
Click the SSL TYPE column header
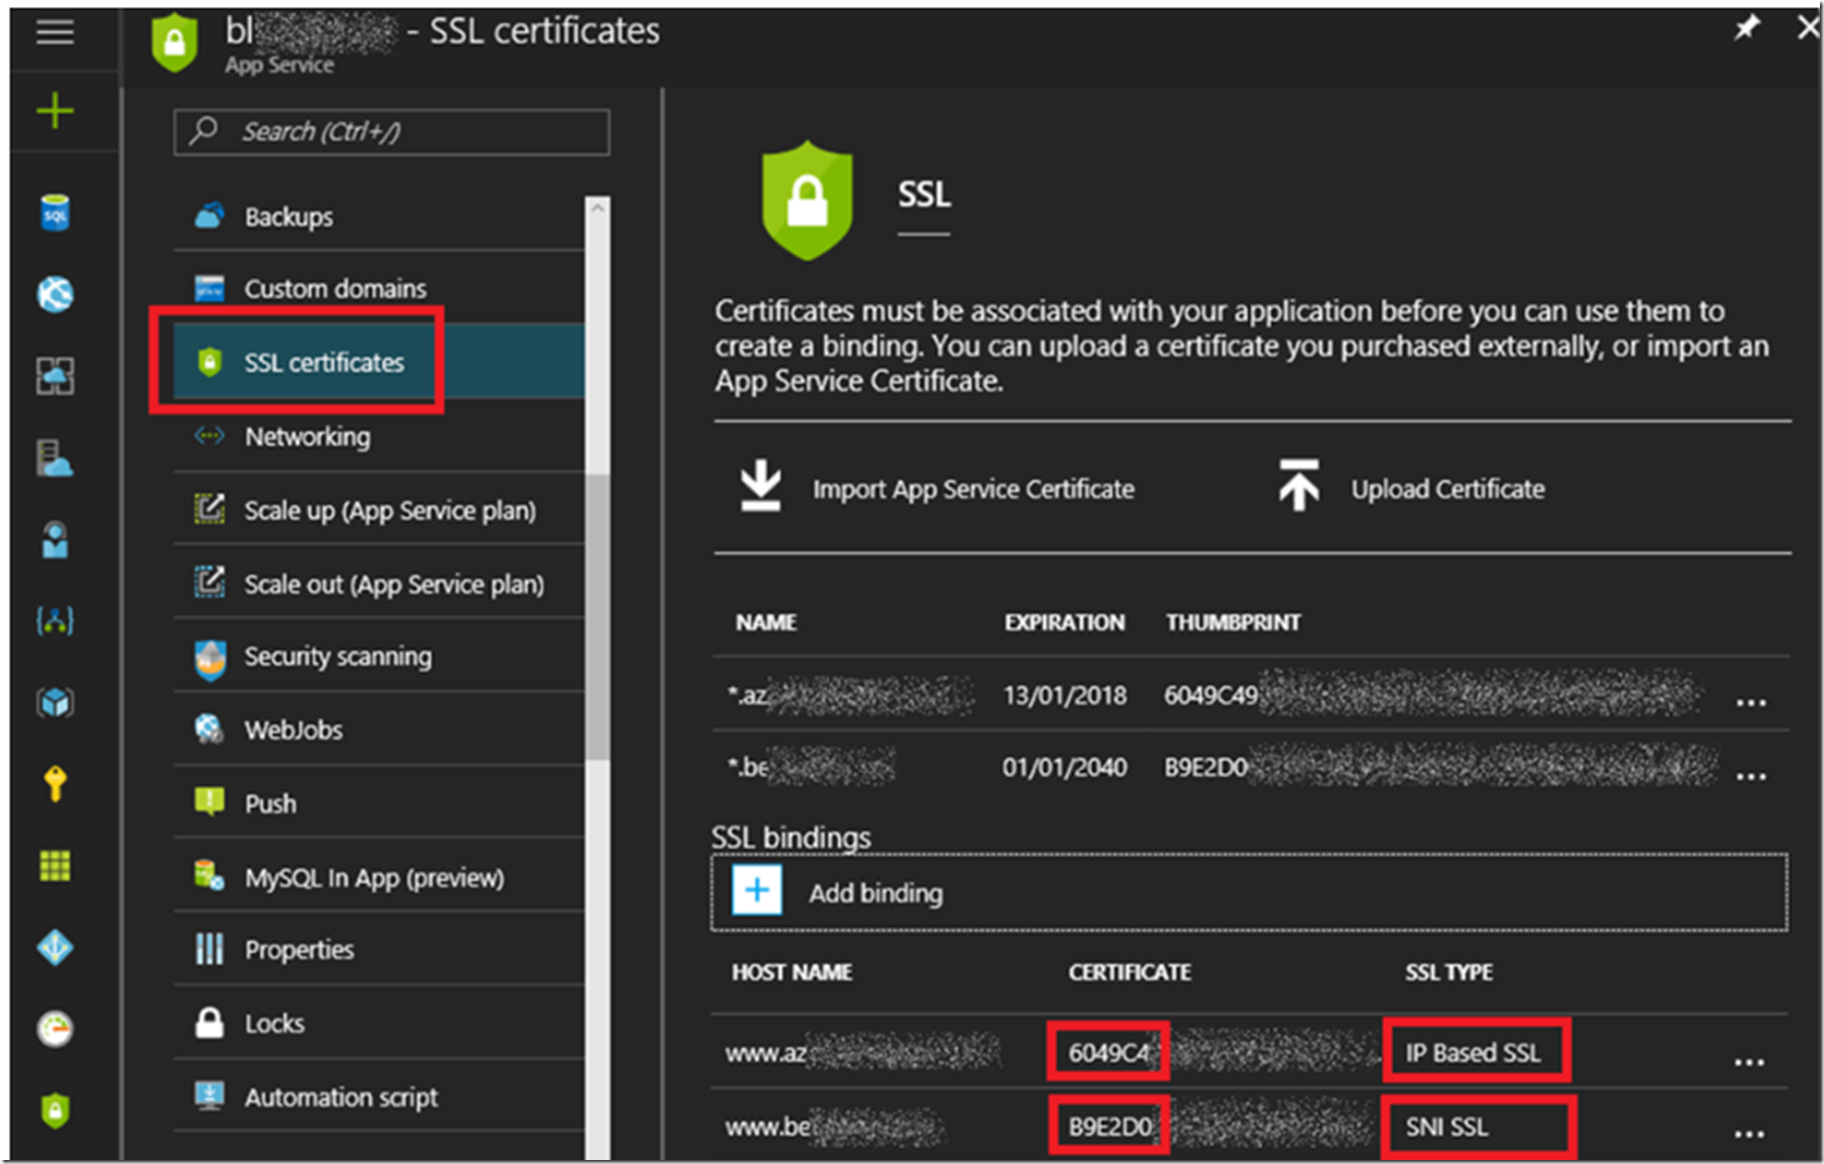tap(1449, 972)
